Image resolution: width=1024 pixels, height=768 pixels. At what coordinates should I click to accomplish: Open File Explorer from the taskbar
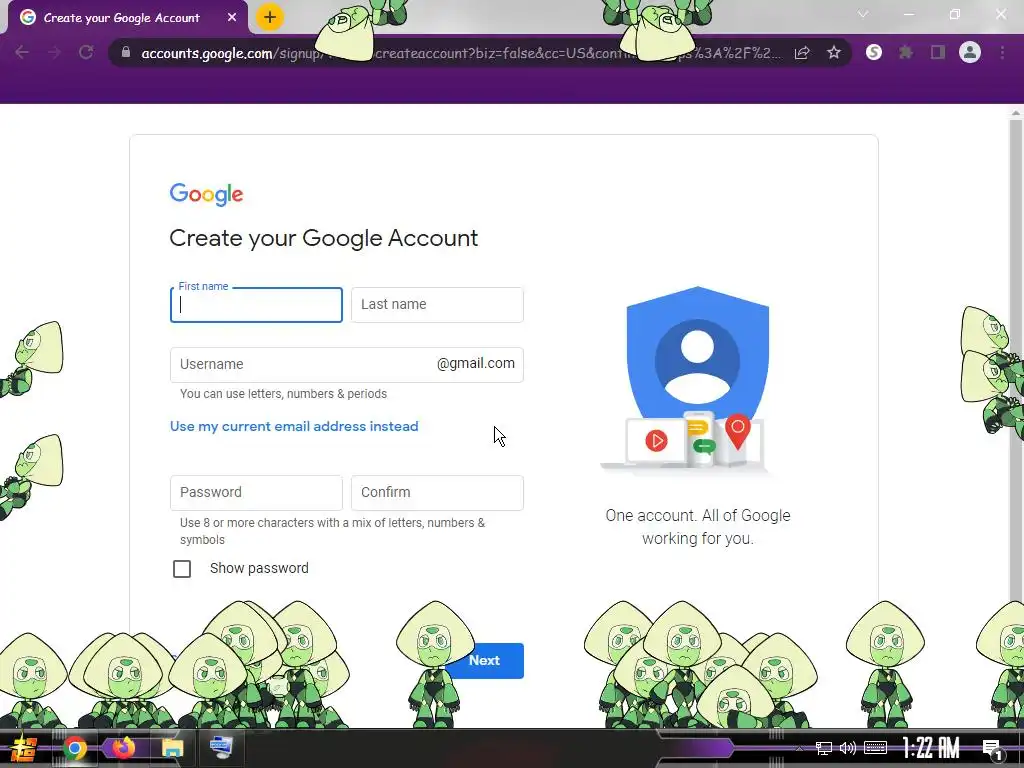pyautogui.click(x=172, y=748)
